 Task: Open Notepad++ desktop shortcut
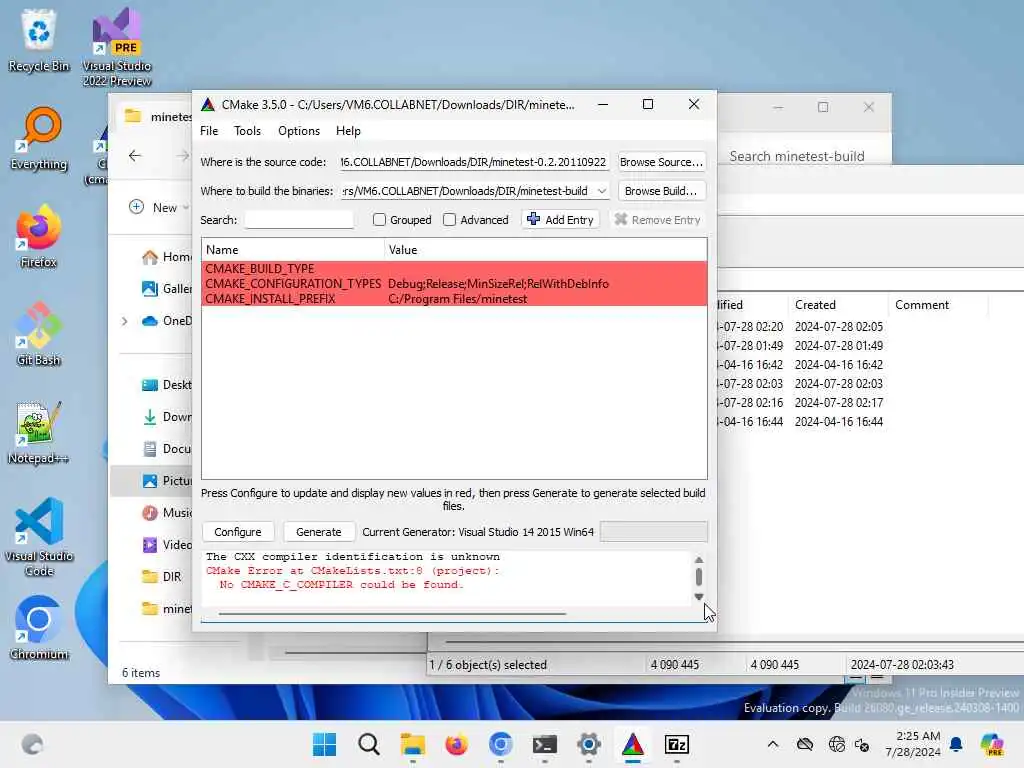point(39,432)
